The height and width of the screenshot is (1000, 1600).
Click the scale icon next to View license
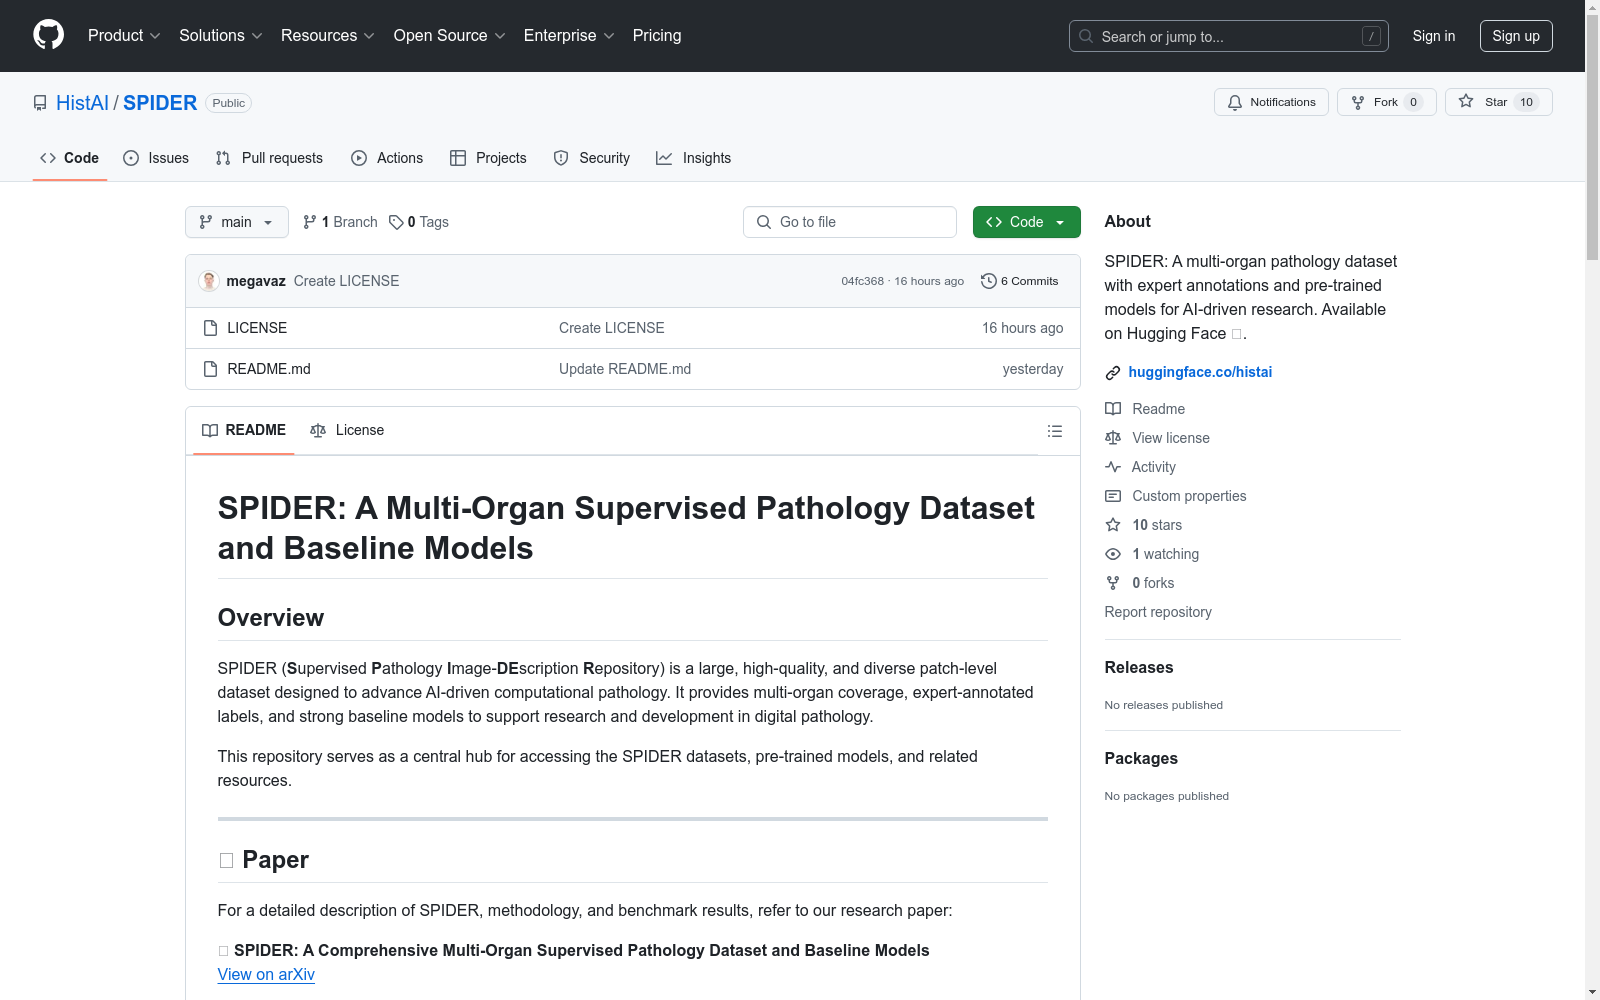click(1113, 438)
